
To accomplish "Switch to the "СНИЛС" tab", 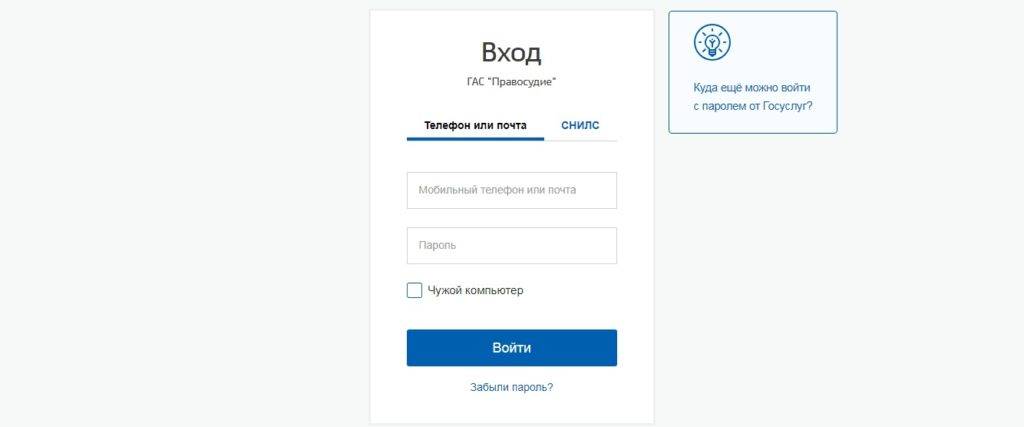I will click(580, 126).
